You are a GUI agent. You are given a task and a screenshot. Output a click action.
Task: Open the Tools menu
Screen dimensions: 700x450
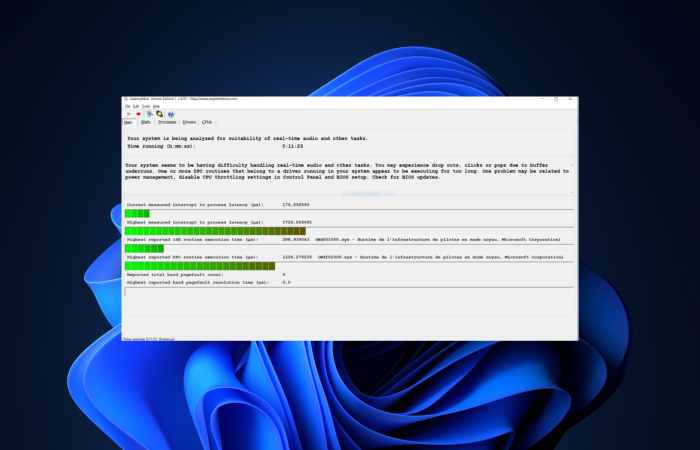coord(146,106)
